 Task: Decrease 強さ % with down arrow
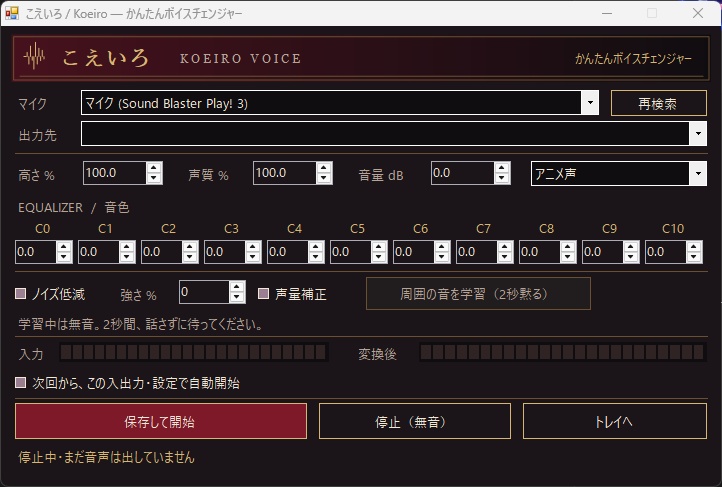pos(237,297)
